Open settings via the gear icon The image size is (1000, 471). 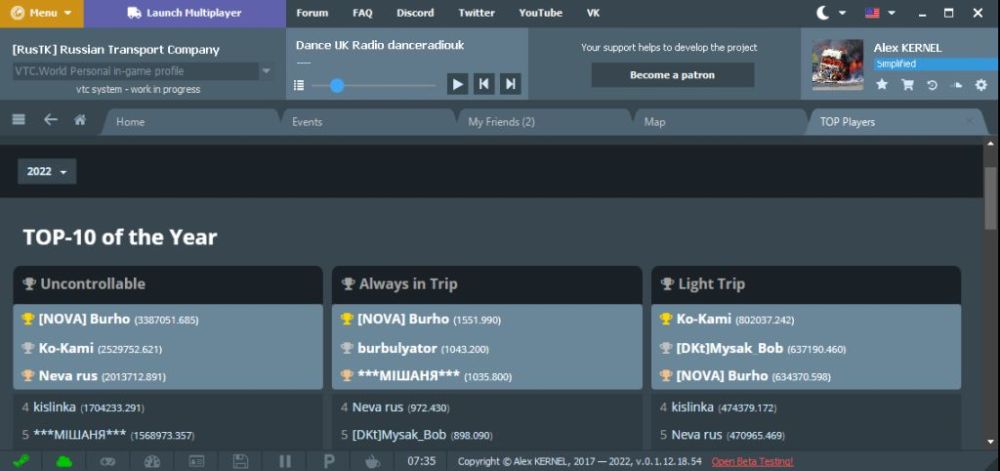point(981,85)
